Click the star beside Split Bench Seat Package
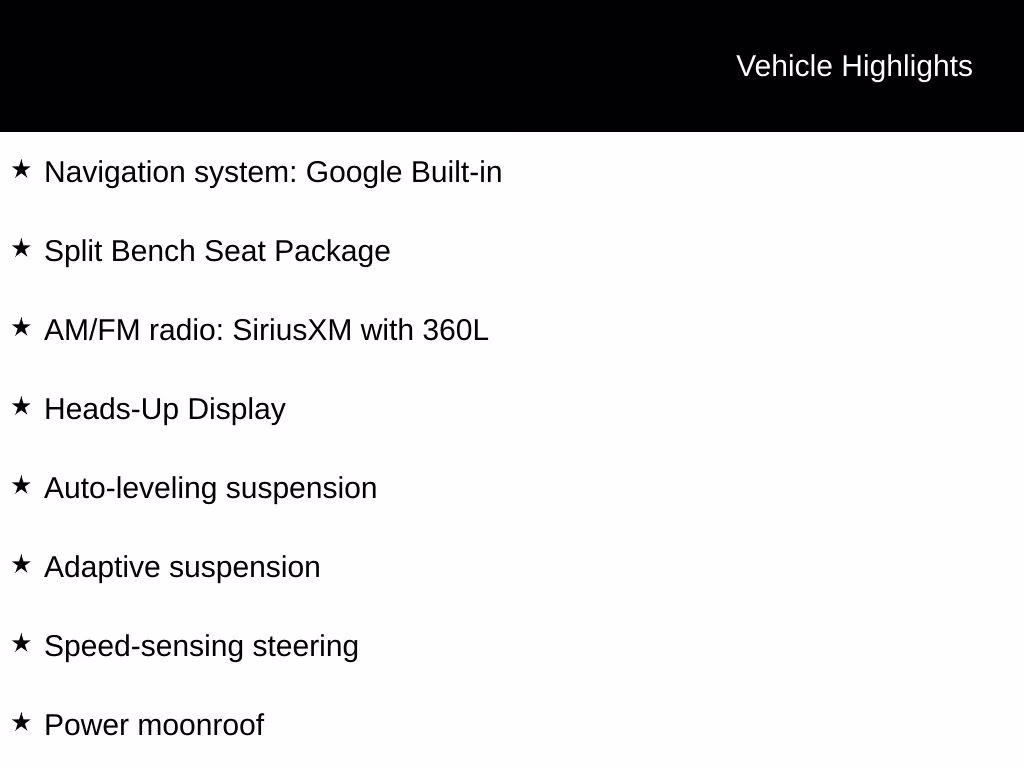The height and width of the screenshot is (768, 1024). click(21, 249)
